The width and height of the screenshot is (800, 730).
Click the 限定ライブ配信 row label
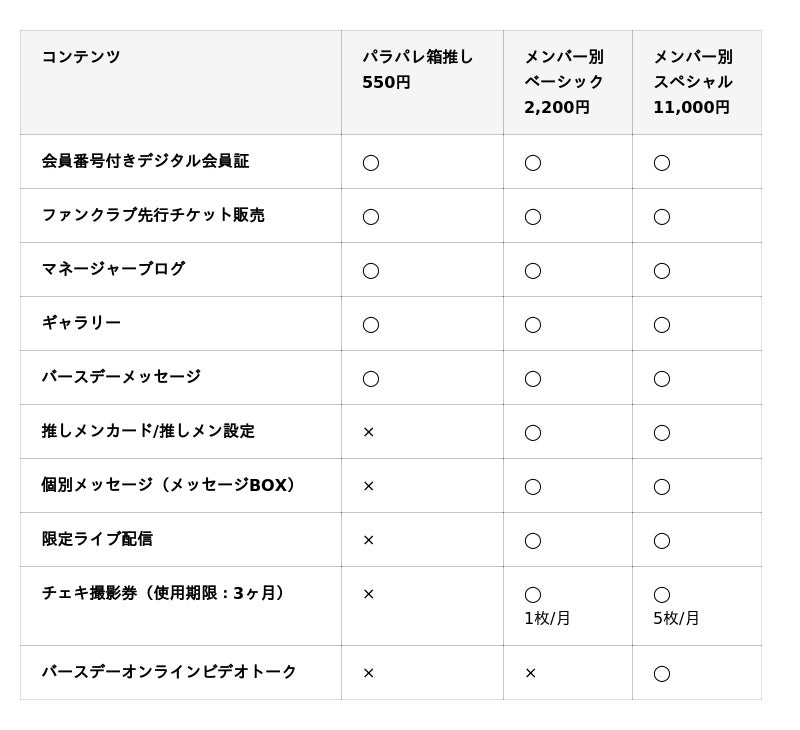97,539
